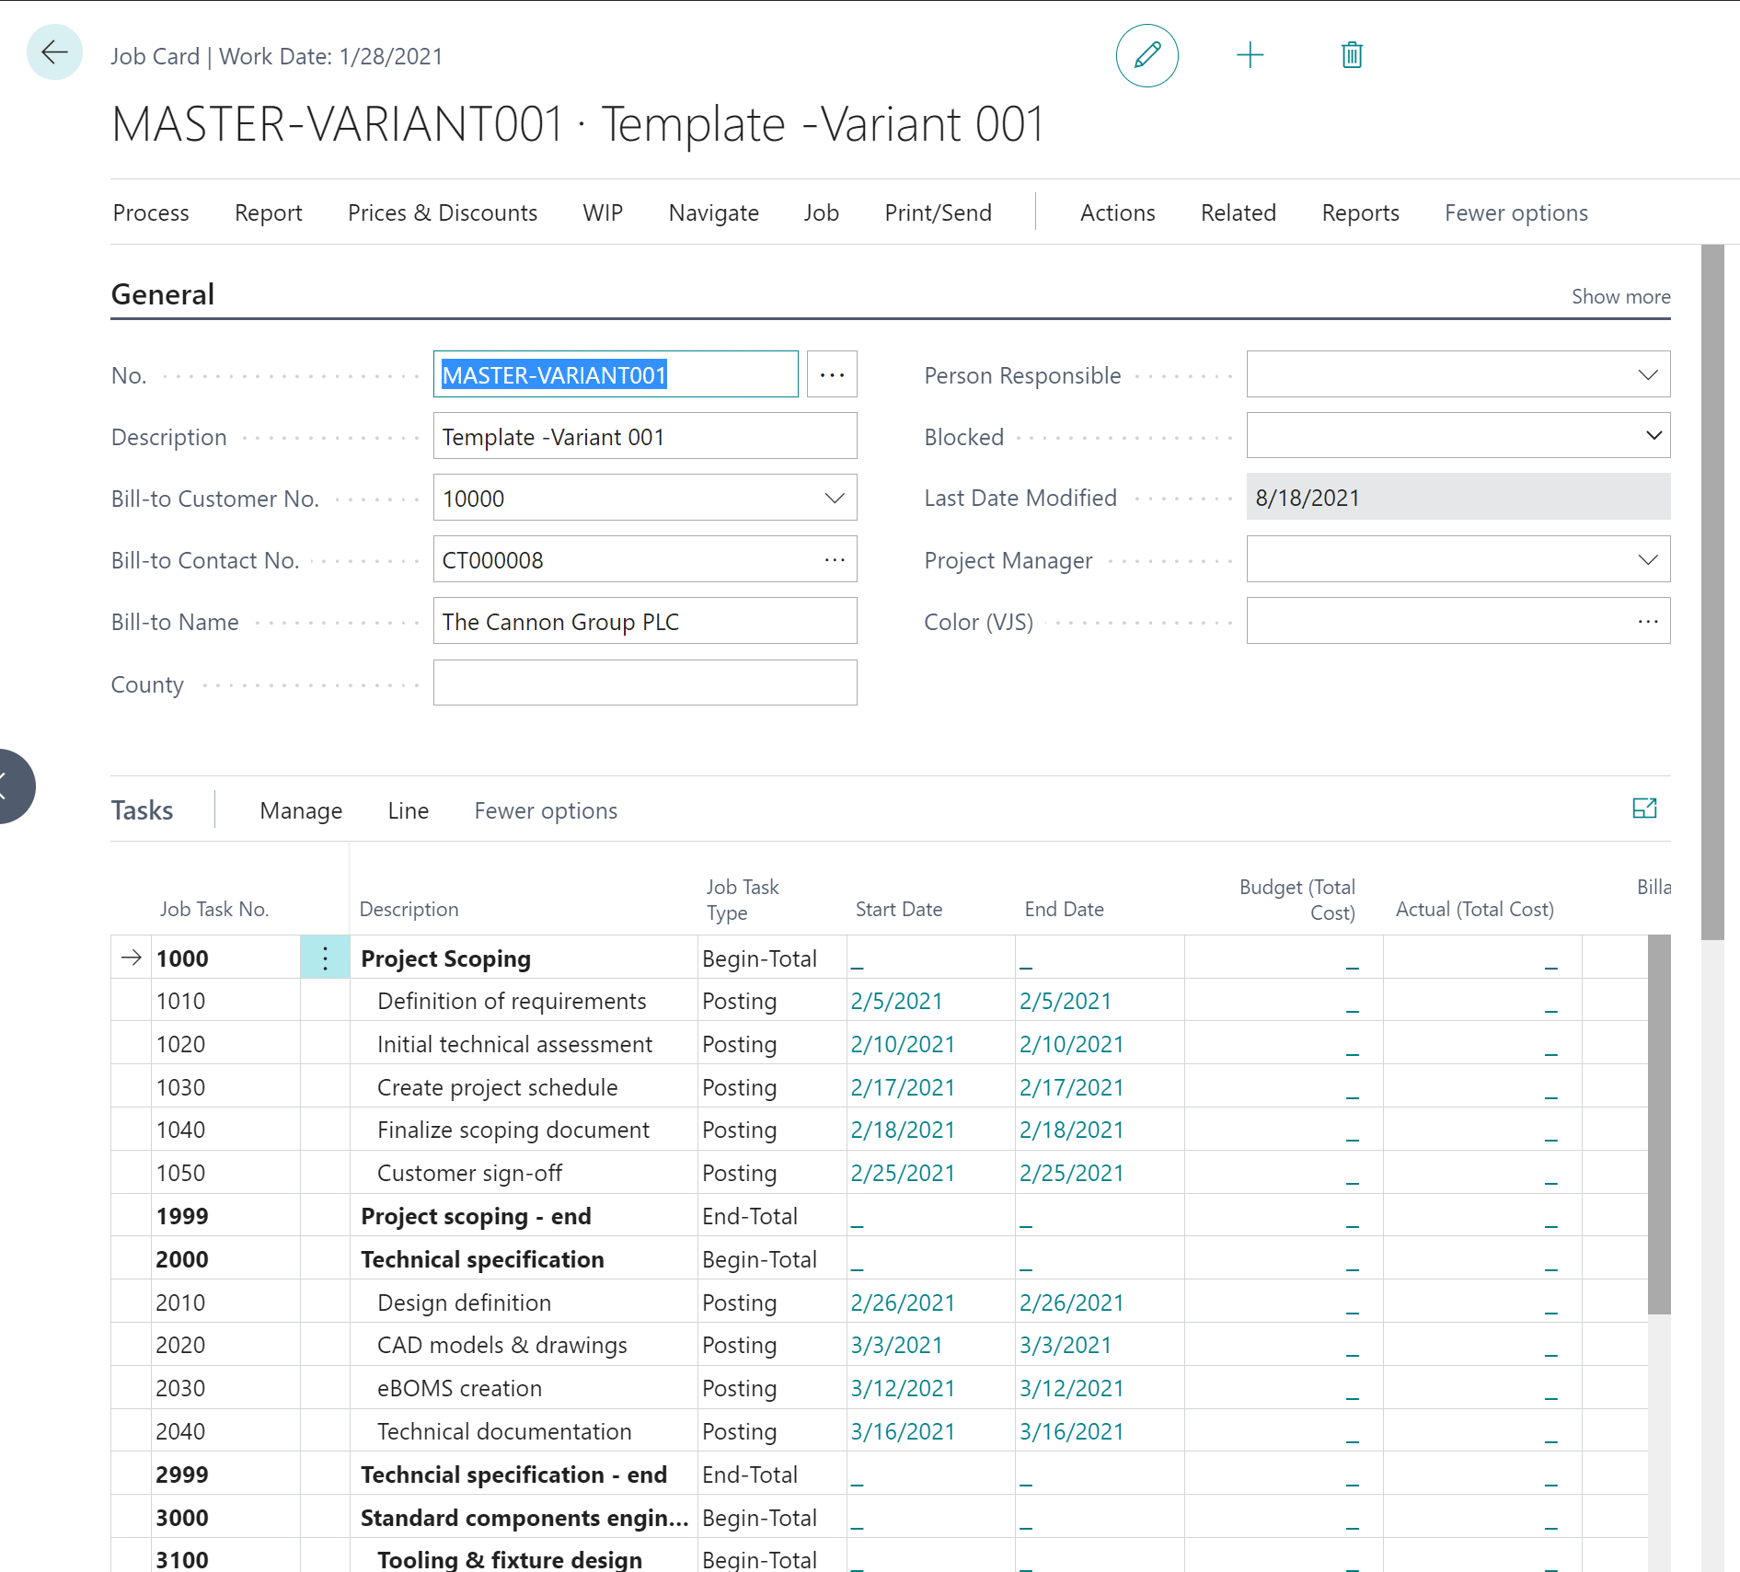1740x1572 pixels.
Task: Open the Person Responsible dropdown
Action: click(1647, 375)
